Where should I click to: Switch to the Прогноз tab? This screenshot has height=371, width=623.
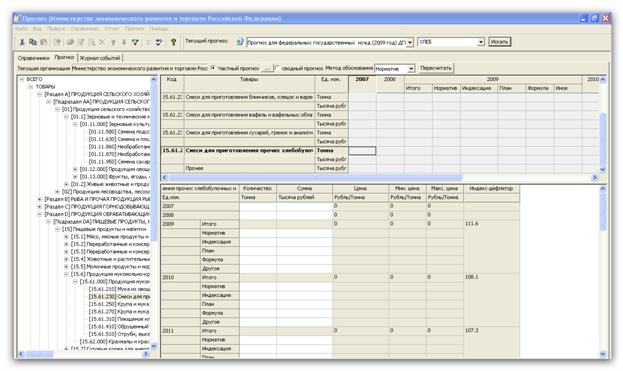(64, 57)
